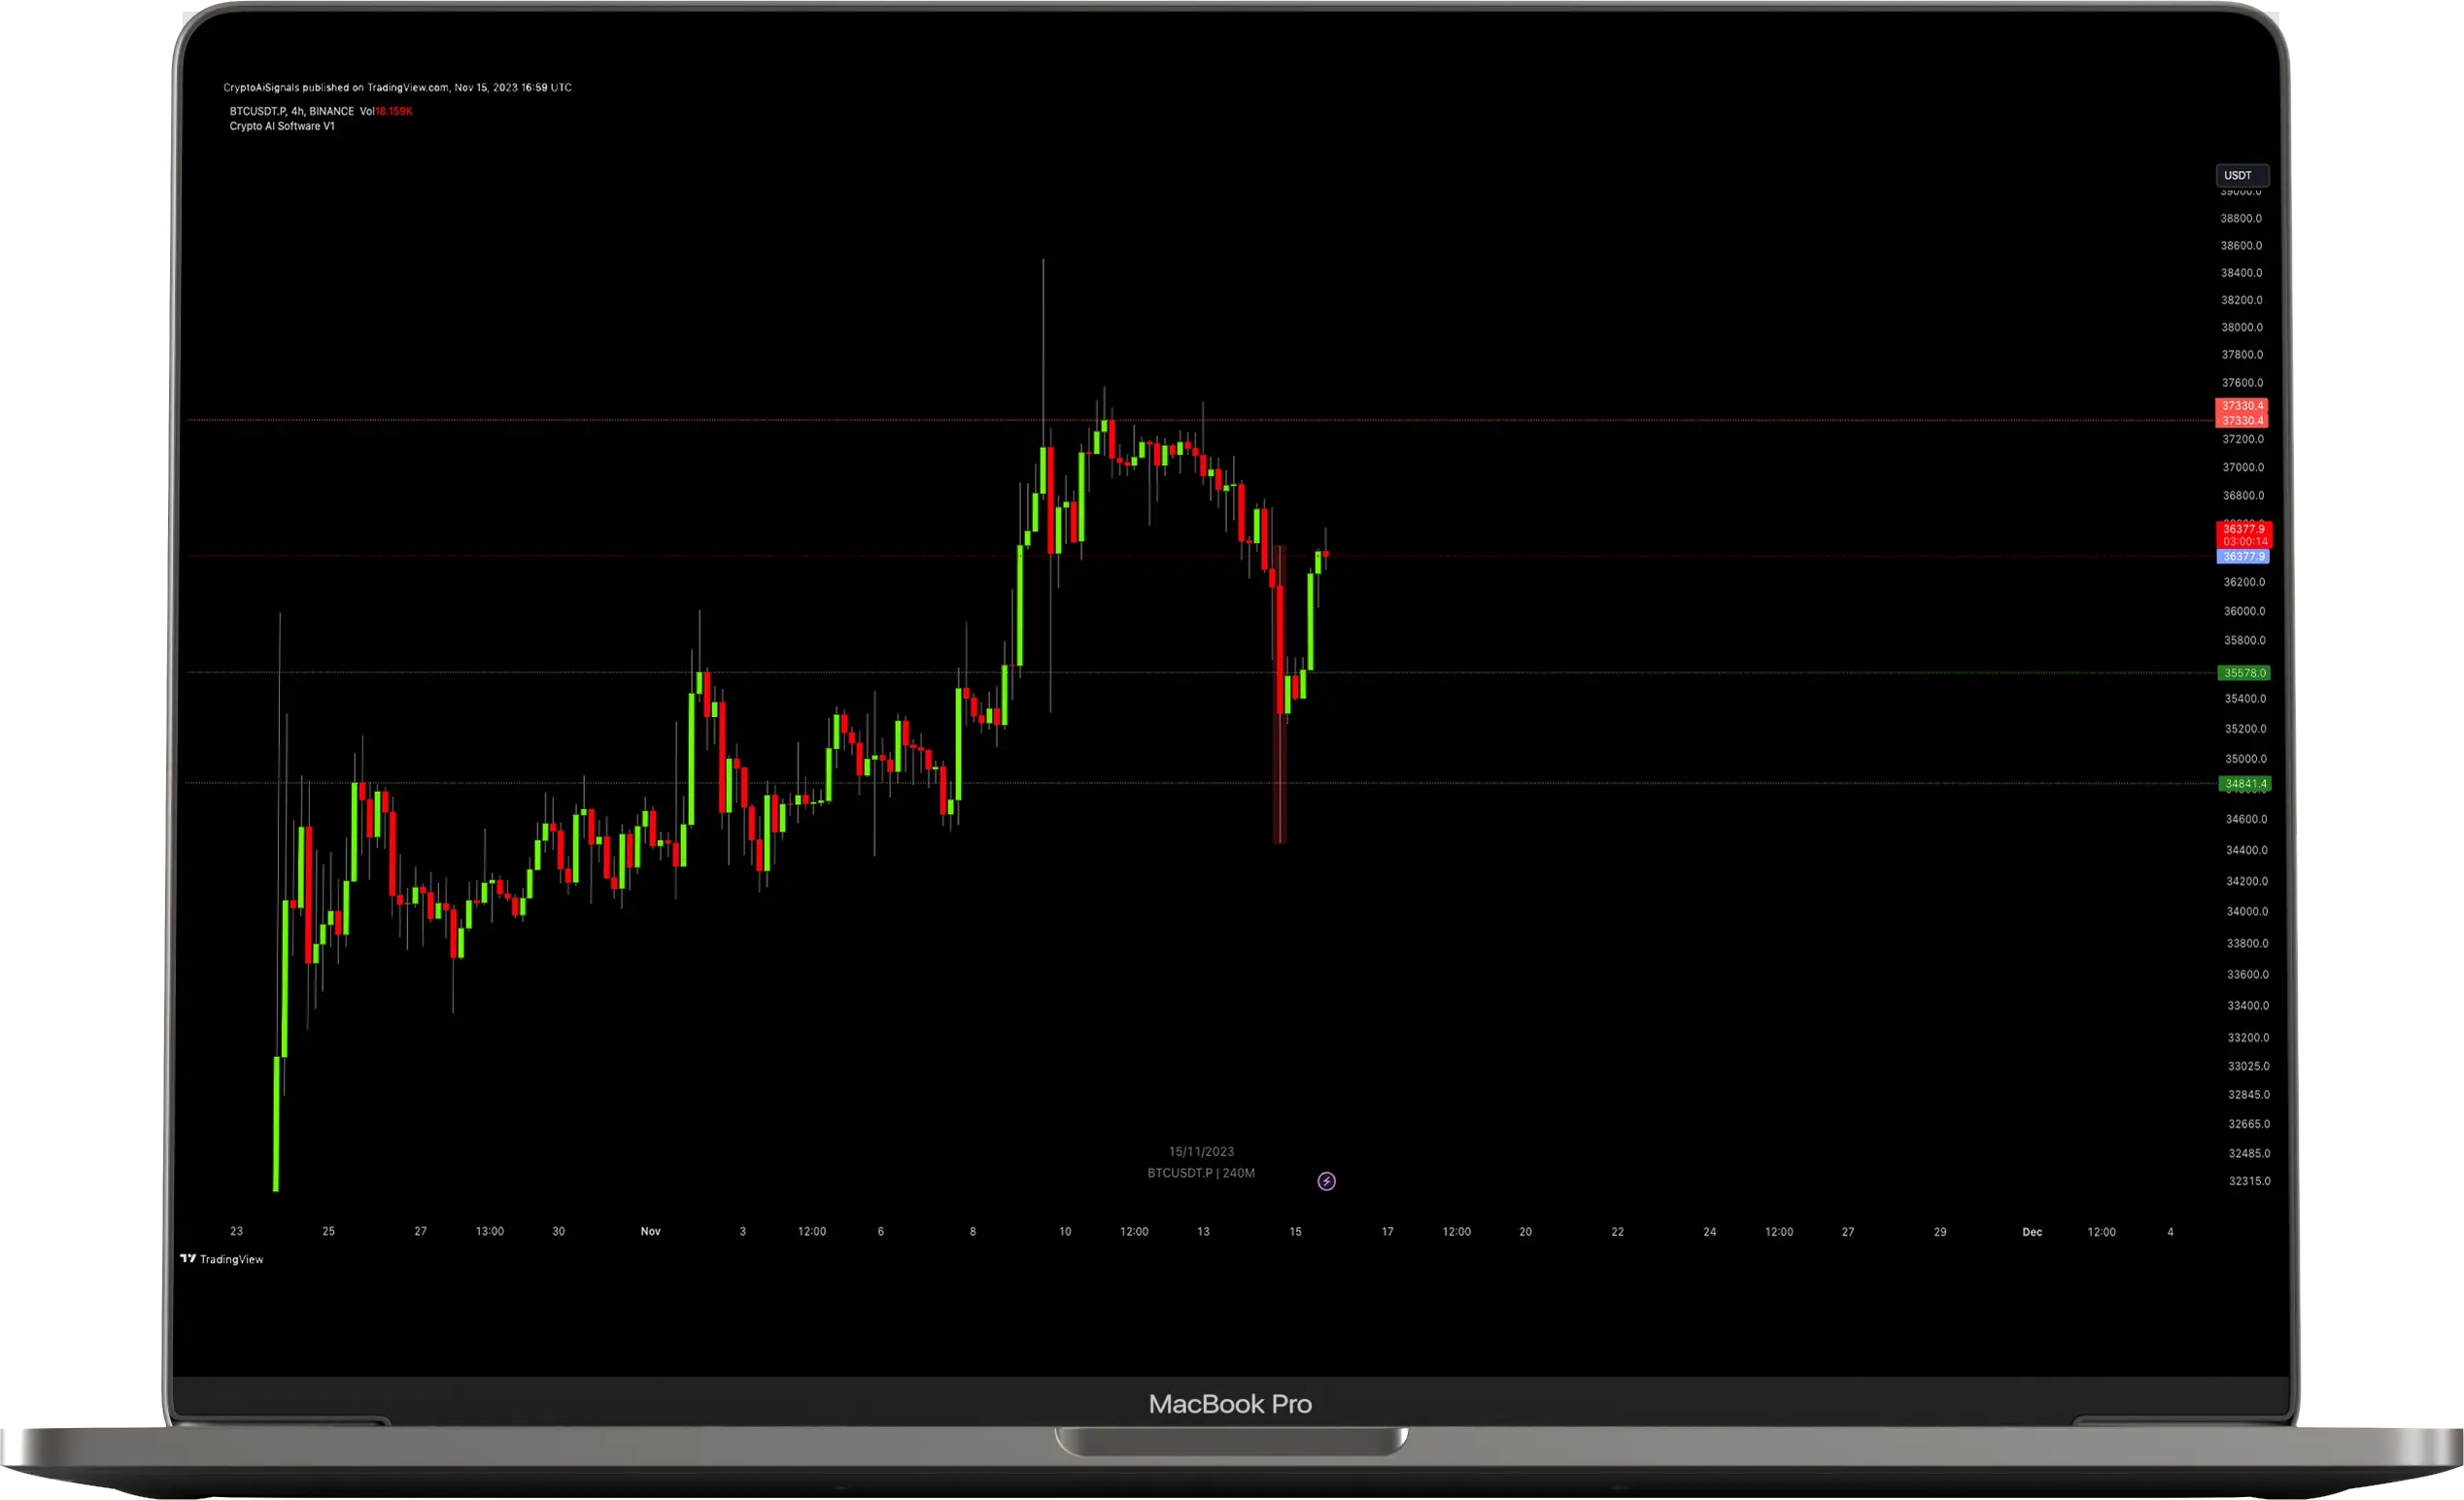Click the purple lightning bolt icon
Screen dimensions: 2464x1500
(1326, 1181)
